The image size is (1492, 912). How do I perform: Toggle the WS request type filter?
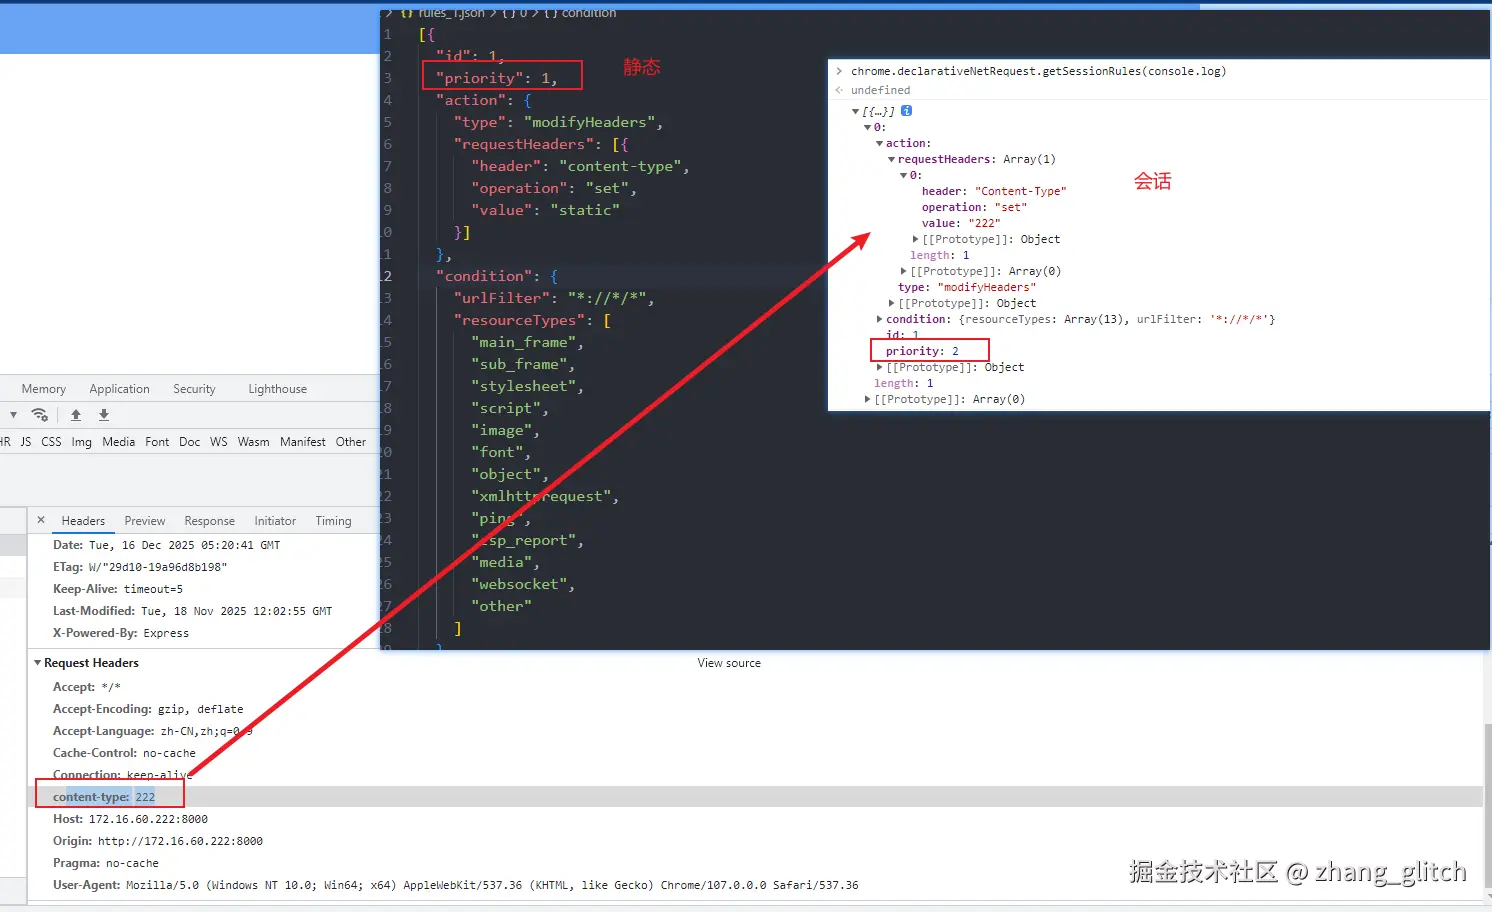[219, 442]
